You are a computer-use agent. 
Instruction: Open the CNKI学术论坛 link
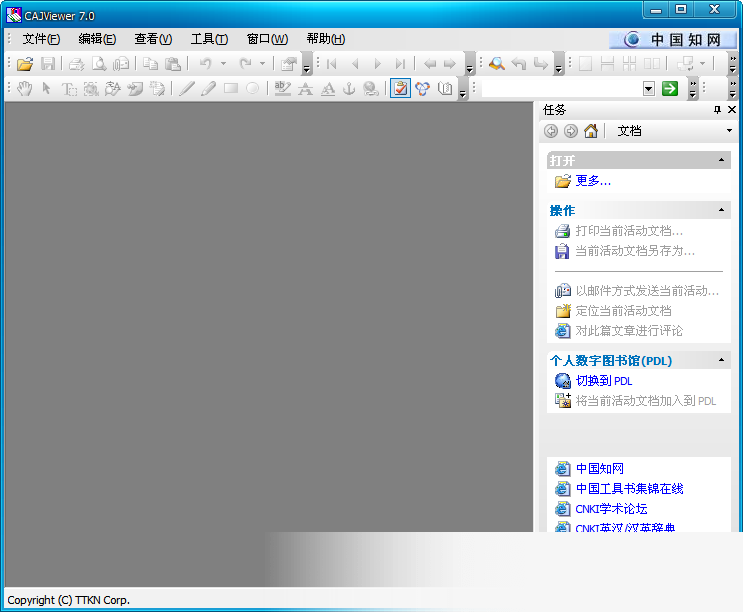pyautogui.click(x=611, y=509)
